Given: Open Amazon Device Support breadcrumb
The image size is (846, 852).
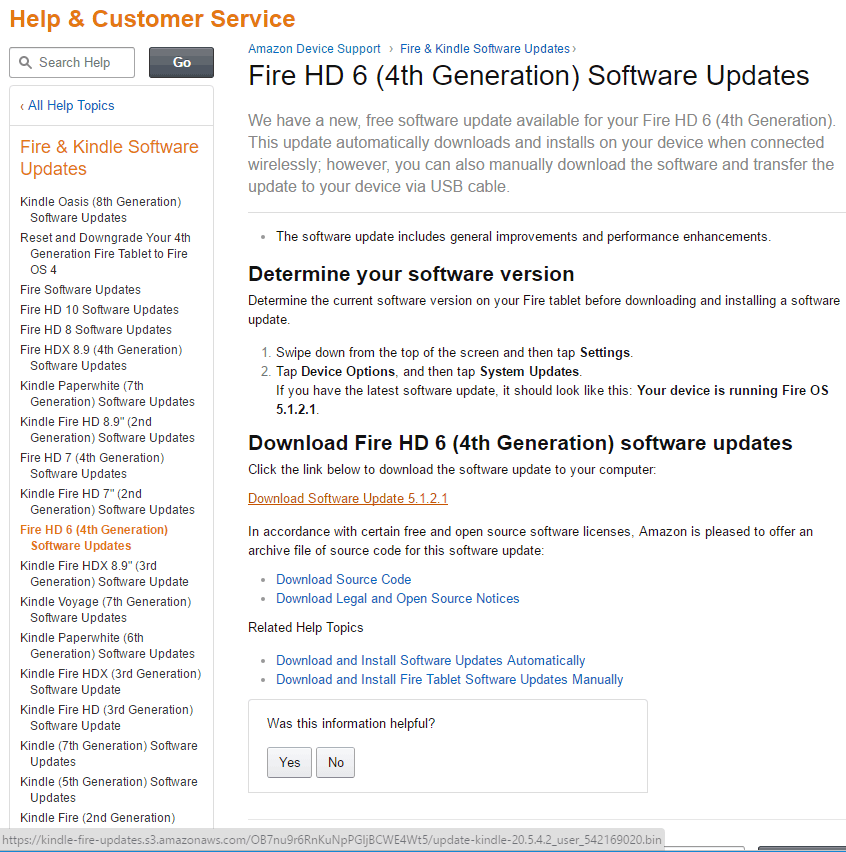Looking at the screenshot, I should tap(314, 49).
